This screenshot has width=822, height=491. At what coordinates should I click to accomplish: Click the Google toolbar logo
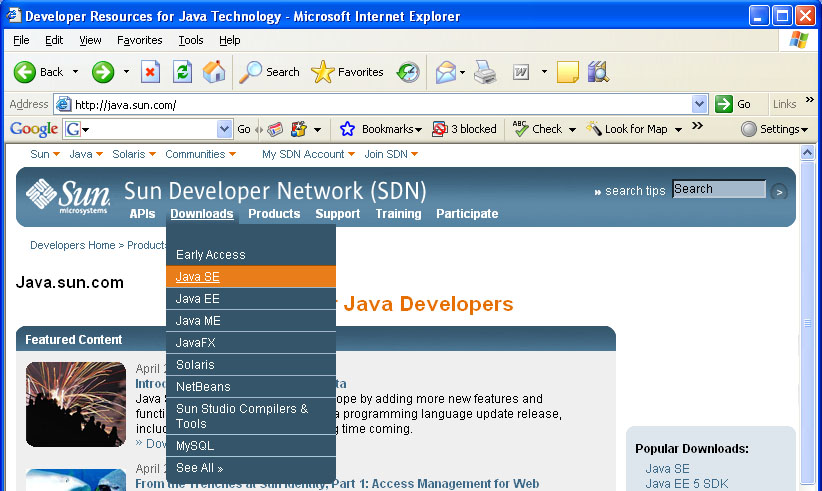tap(34, 129)
